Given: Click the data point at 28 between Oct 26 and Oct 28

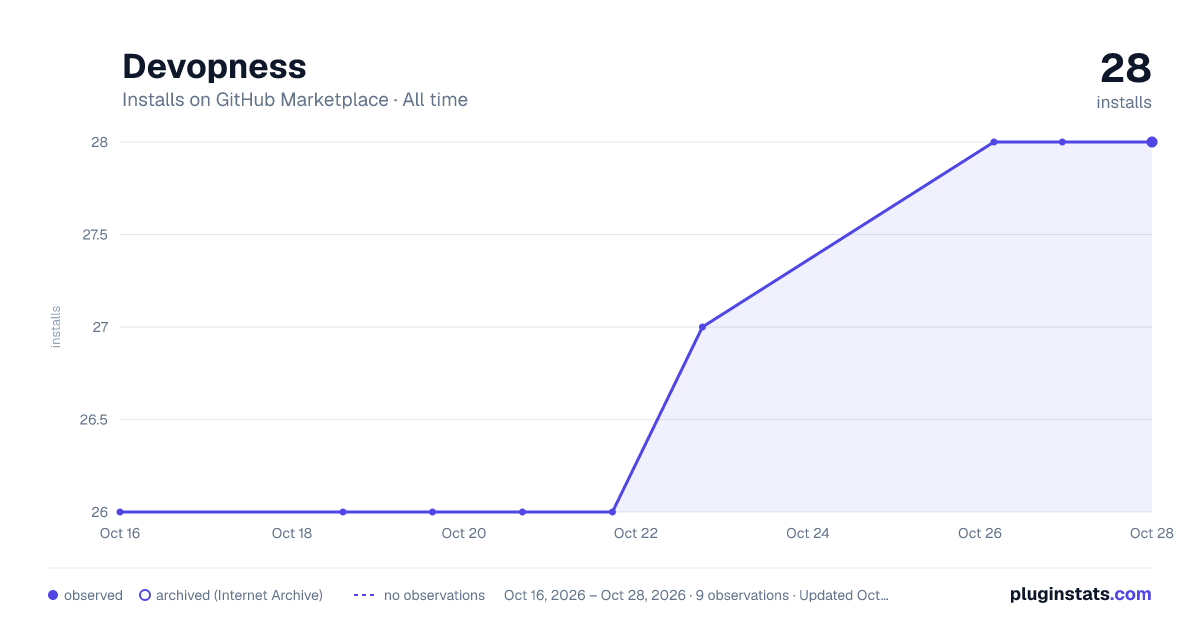Looking at the screenshot, I should point(1063,142).
